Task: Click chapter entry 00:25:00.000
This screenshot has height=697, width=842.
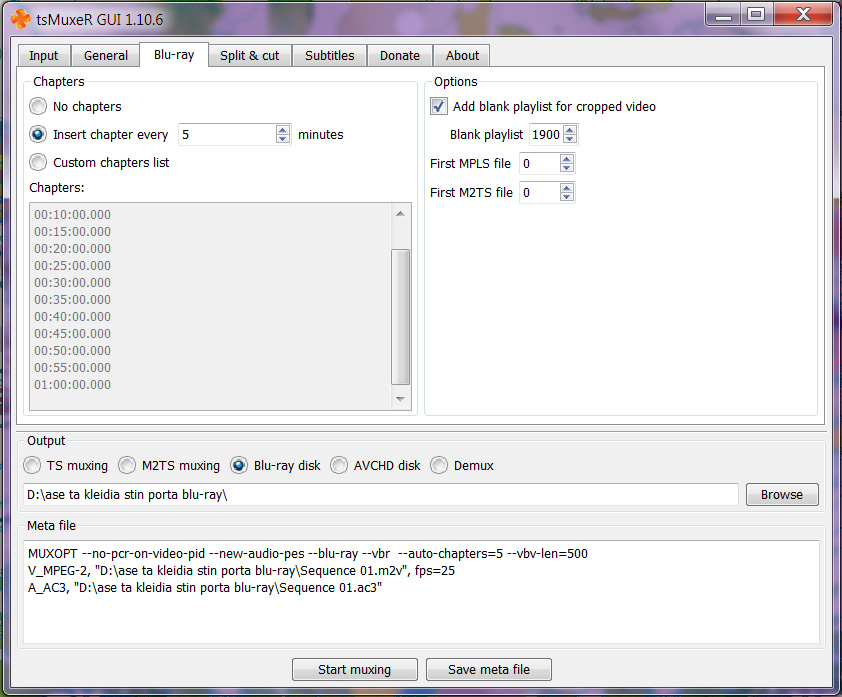Action: (x=72, y=265)
